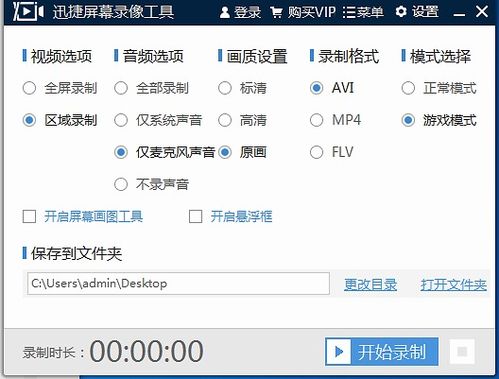This screenshot has height=379, width=499.
Task: Click the 迅捷屏幕录像工具 app logo icon
Action: click(x=28, y=12)
